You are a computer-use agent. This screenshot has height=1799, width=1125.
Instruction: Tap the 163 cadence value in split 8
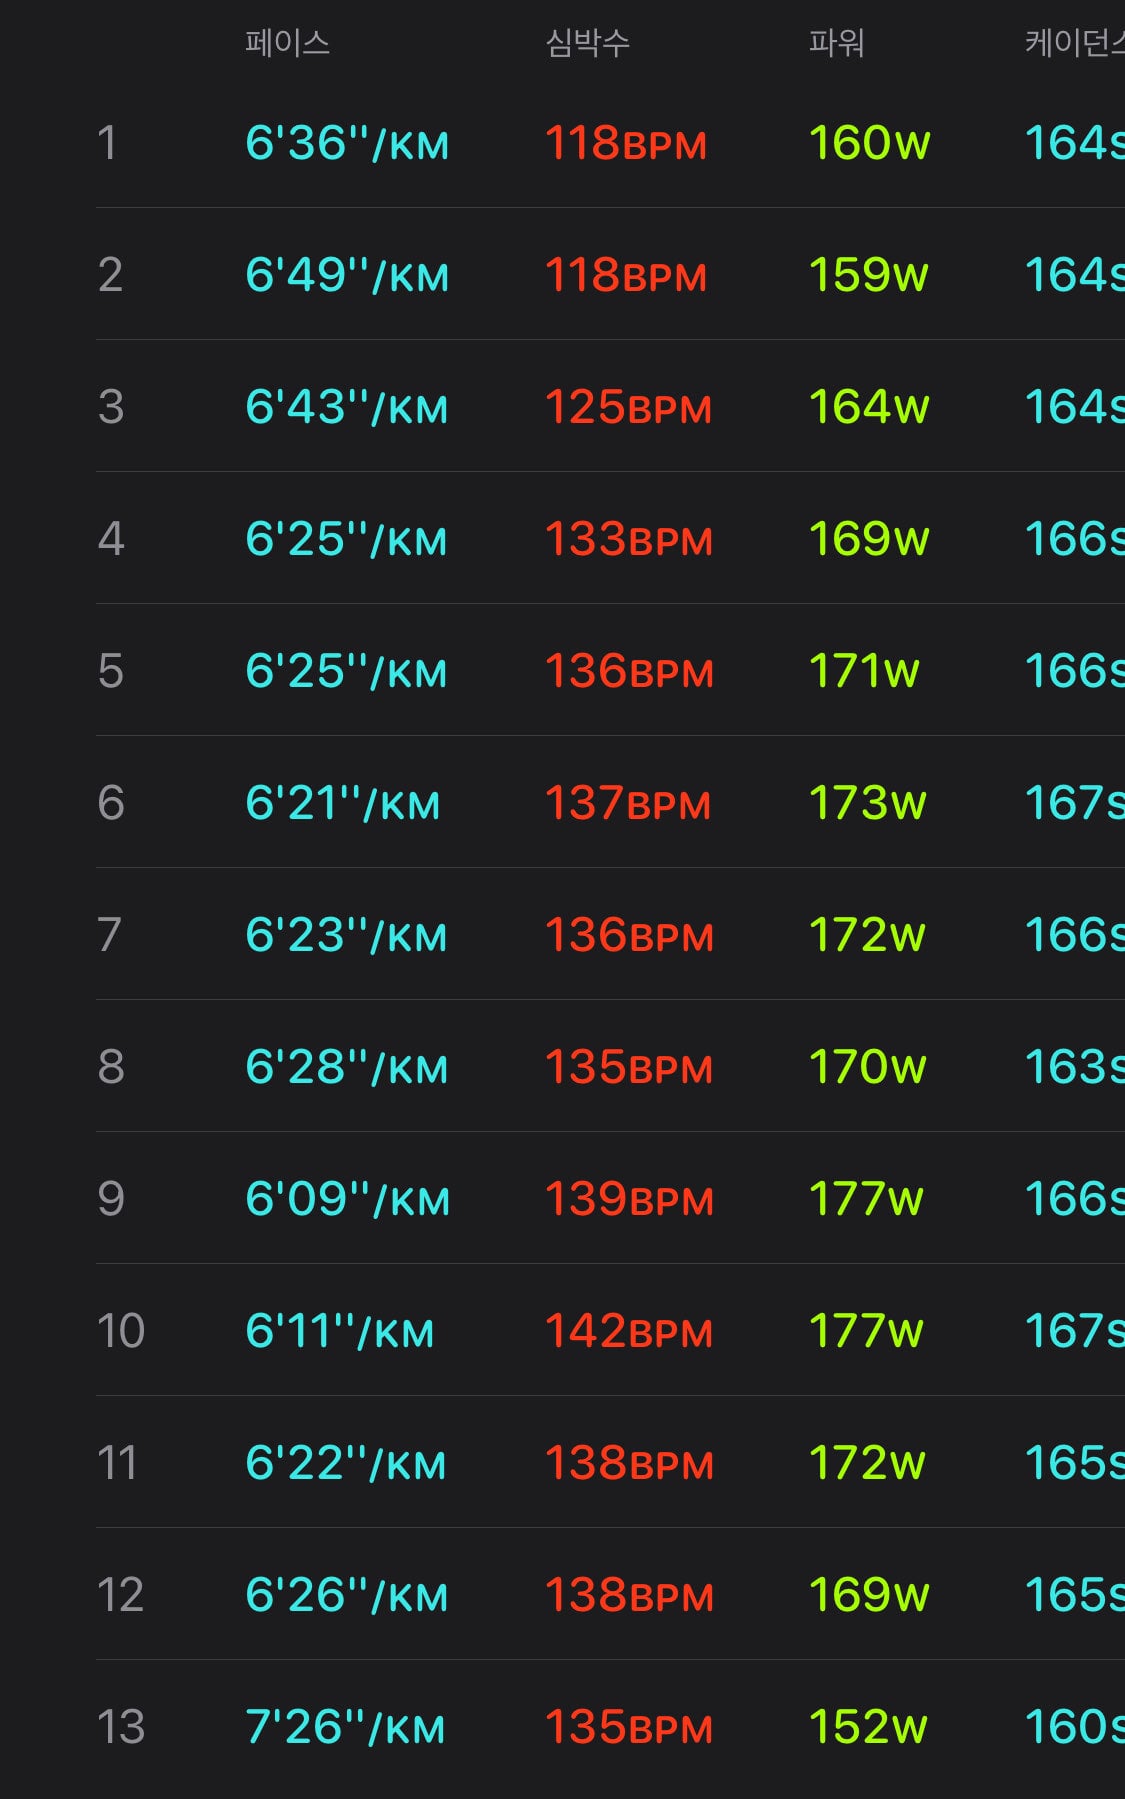[x=1075, y=1066]
